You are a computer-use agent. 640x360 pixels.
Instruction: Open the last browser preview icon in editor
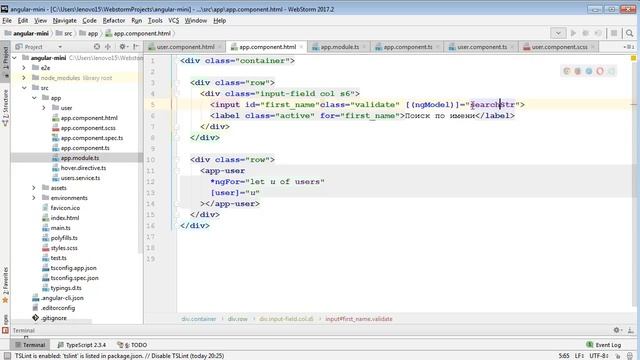coord(611,71)
